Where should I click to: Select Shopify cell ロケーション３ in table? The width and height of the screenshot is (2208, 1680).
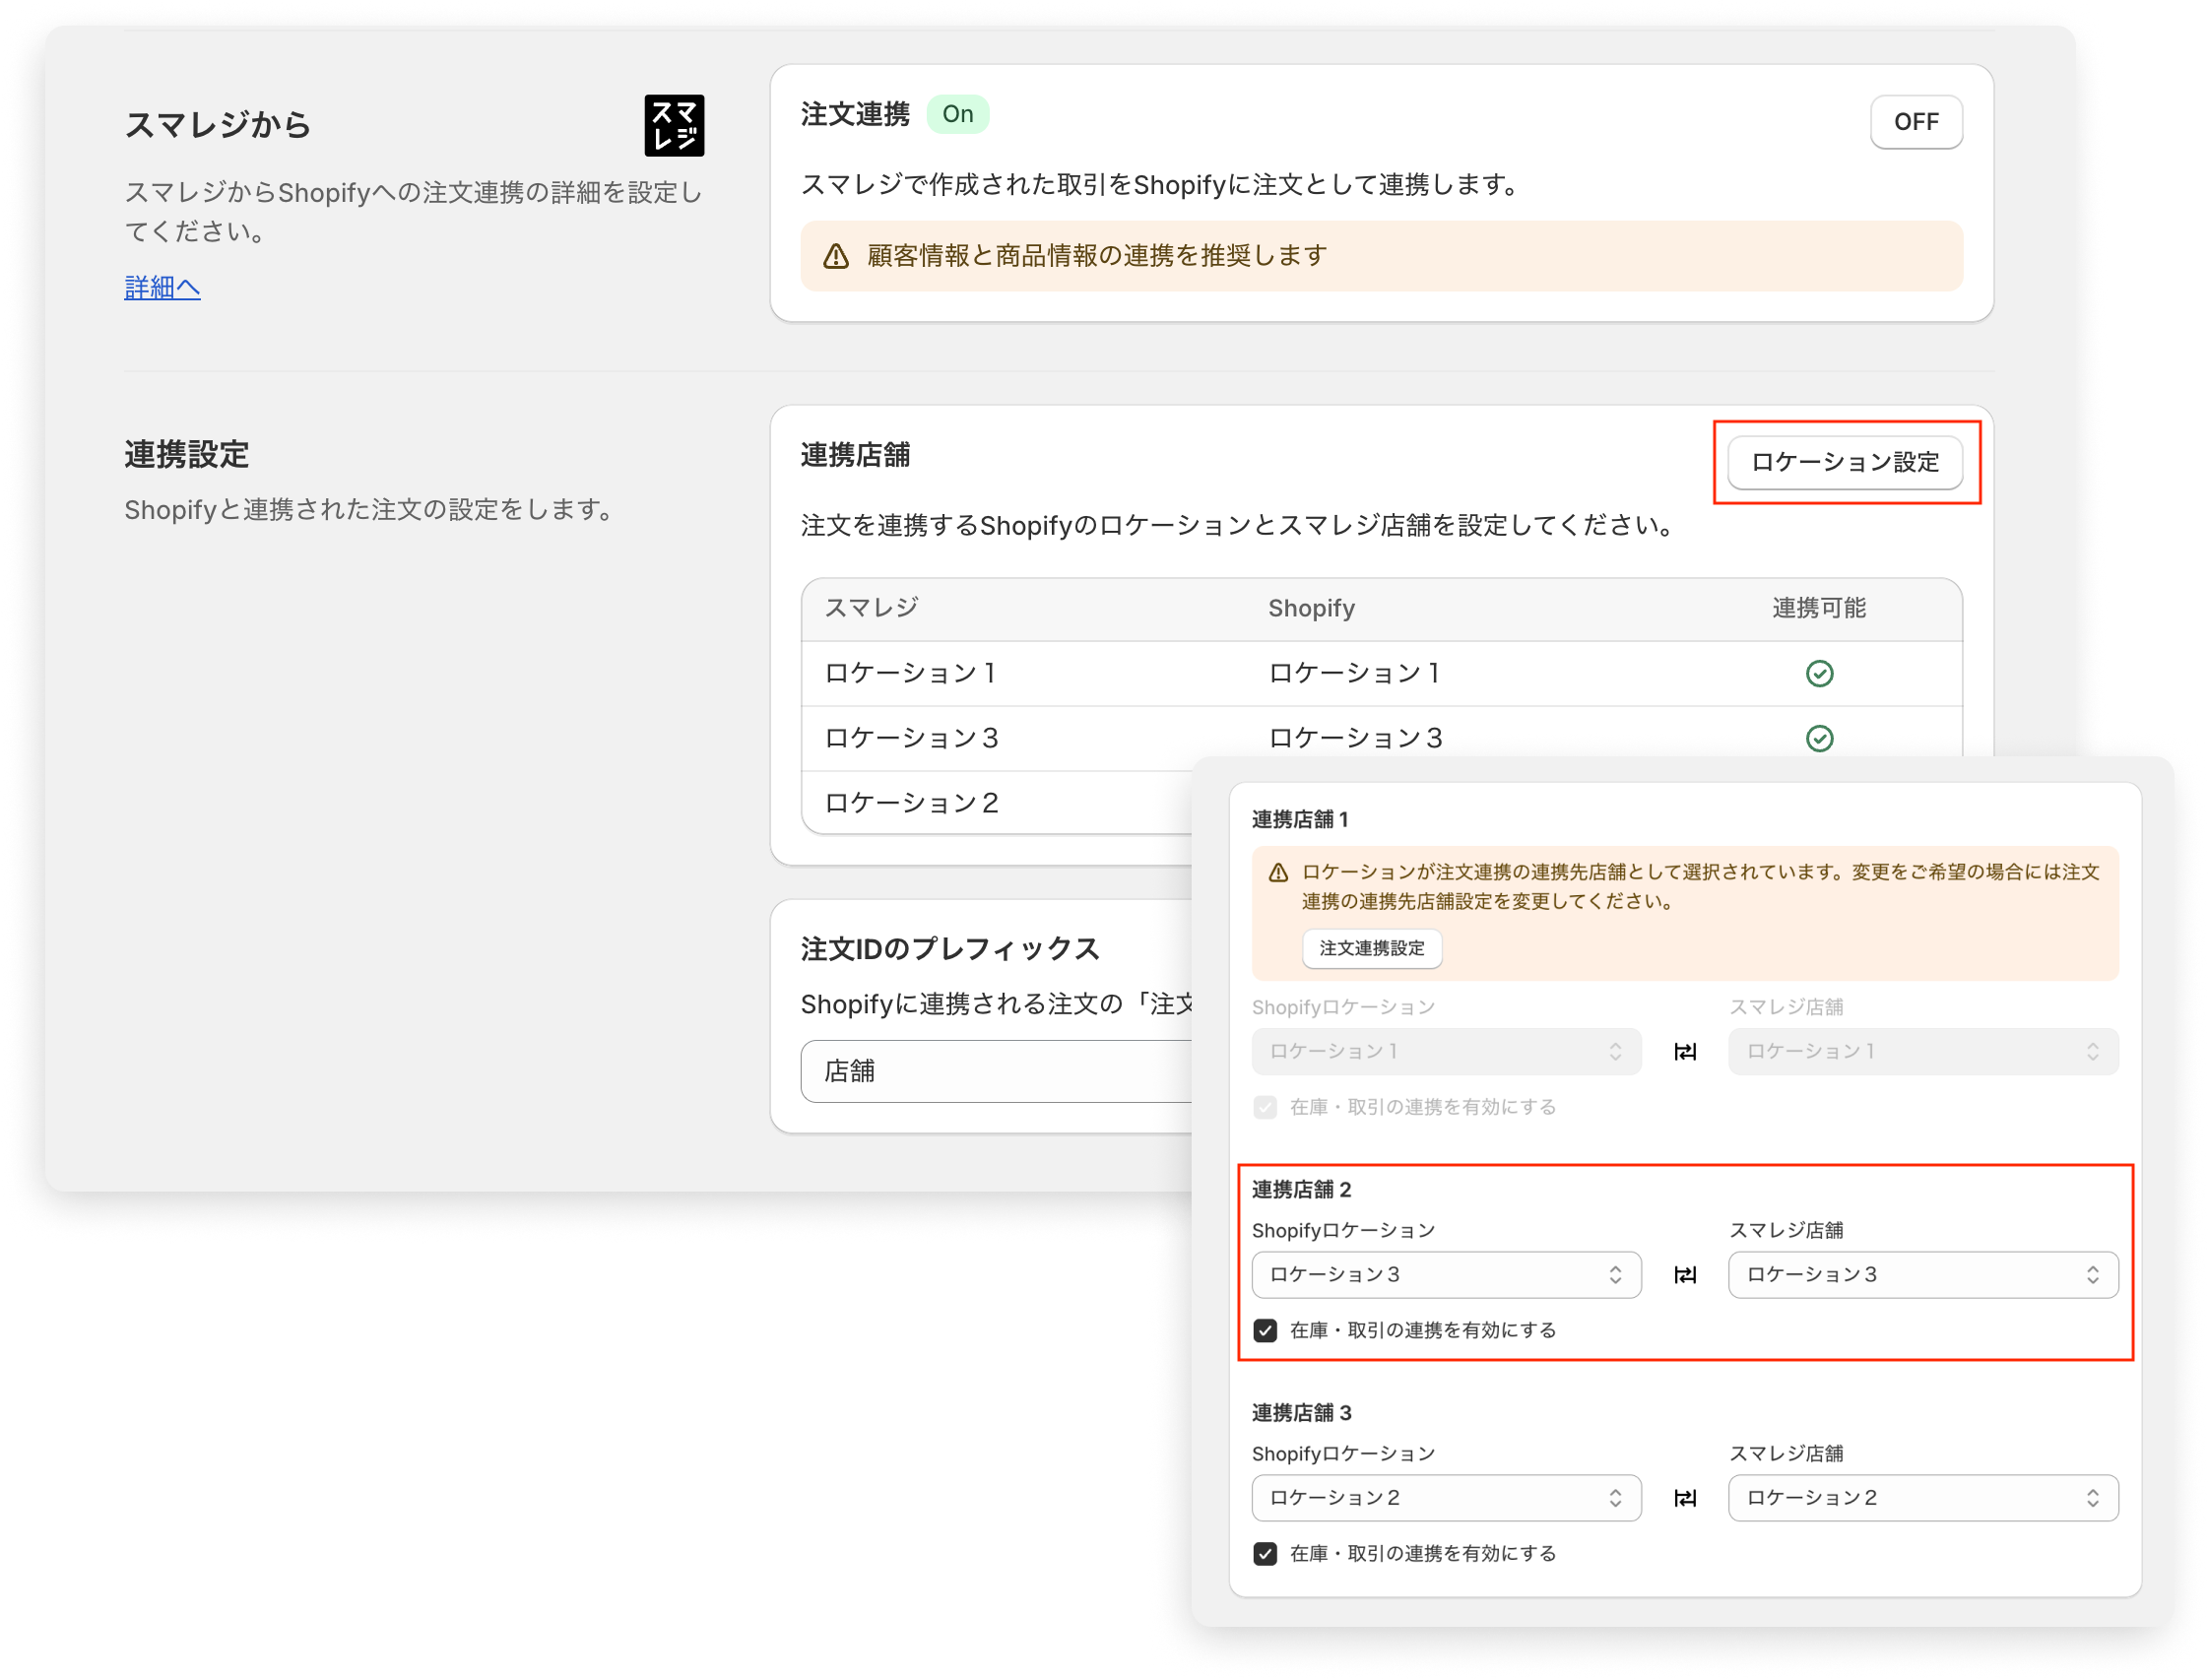(x=1355, y=739)
